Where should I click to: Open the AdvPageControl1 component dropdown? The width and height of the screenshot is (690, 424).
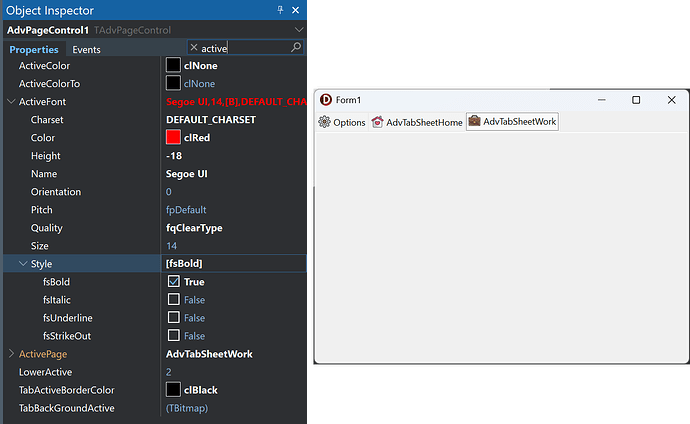coord(299,30)
